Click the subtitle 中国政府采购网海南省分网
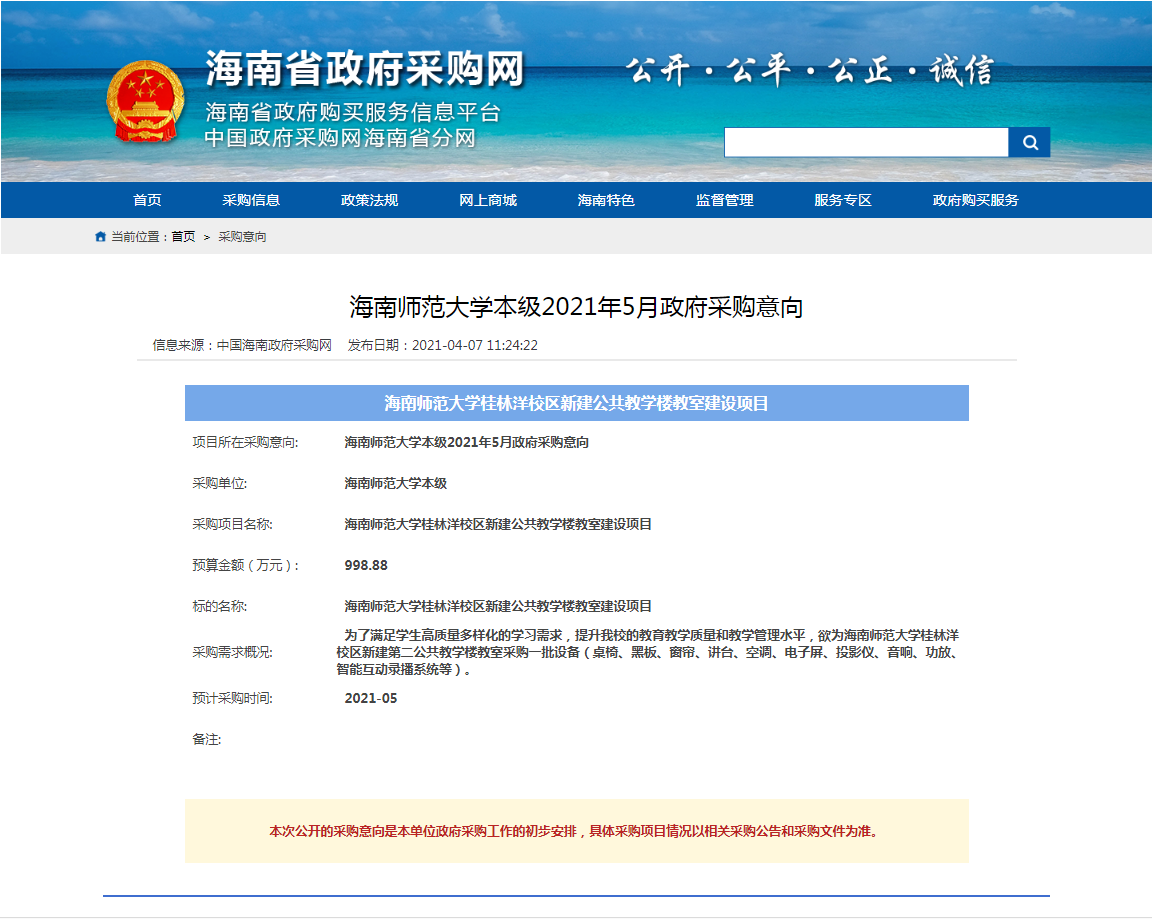 tap(340, 138)
